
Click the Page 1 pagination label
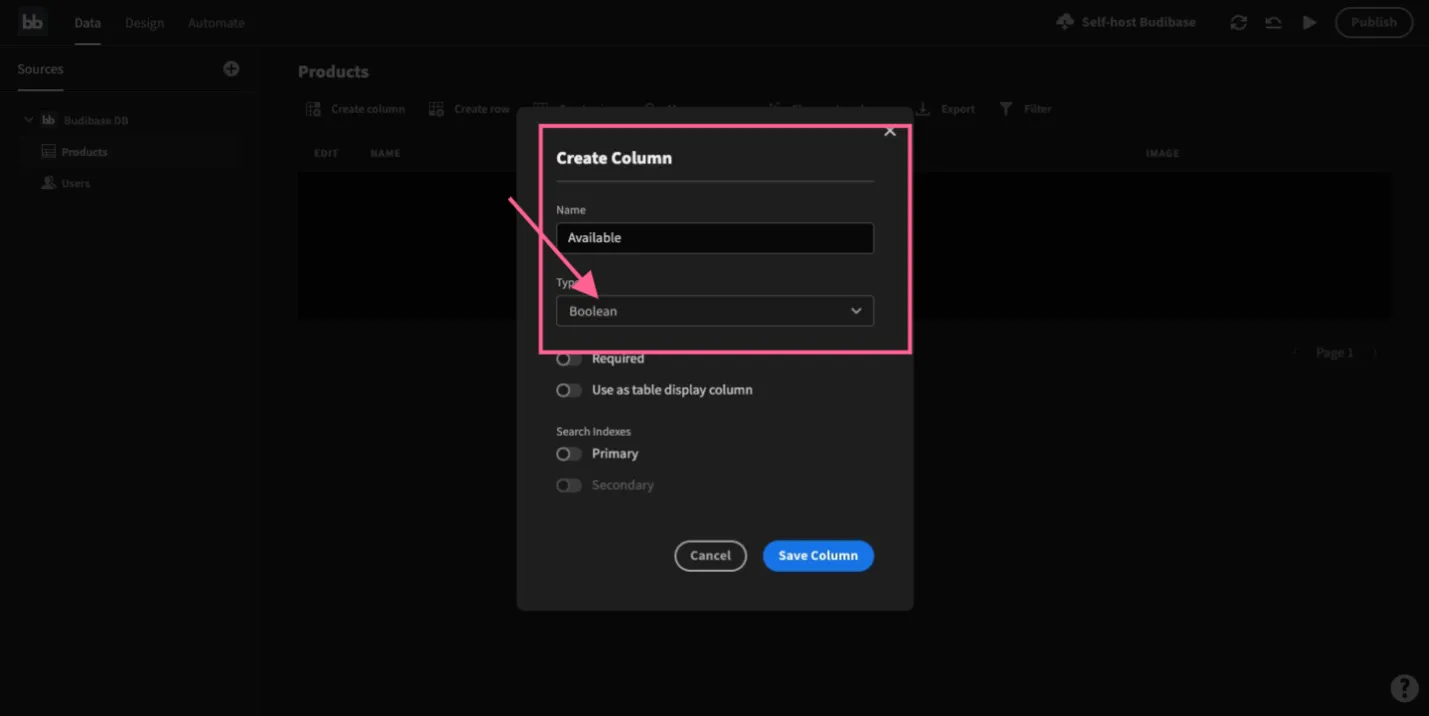click(x=1334, y=353)
